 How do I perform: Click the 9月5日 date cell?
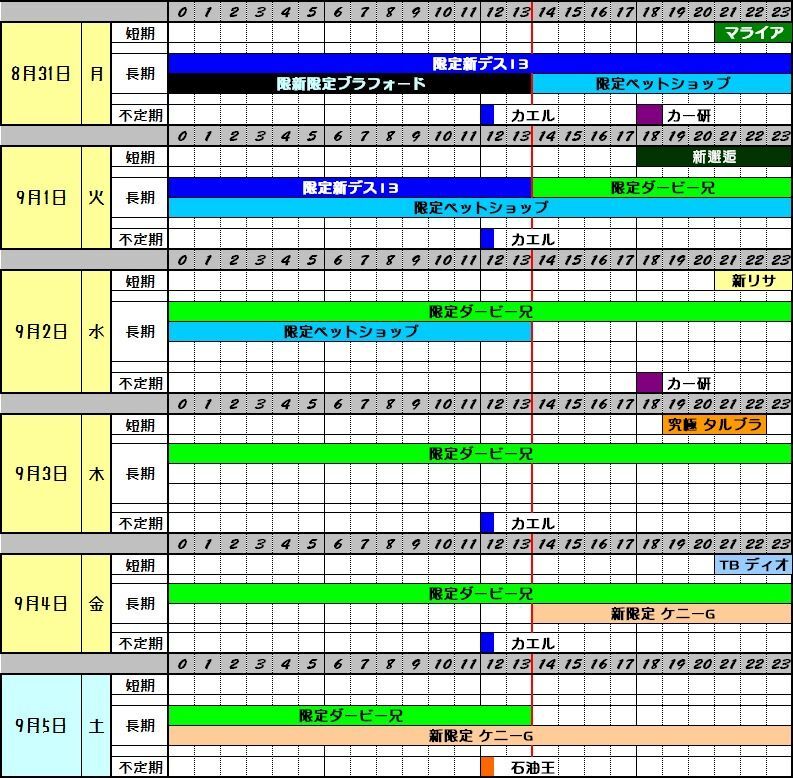41,726
